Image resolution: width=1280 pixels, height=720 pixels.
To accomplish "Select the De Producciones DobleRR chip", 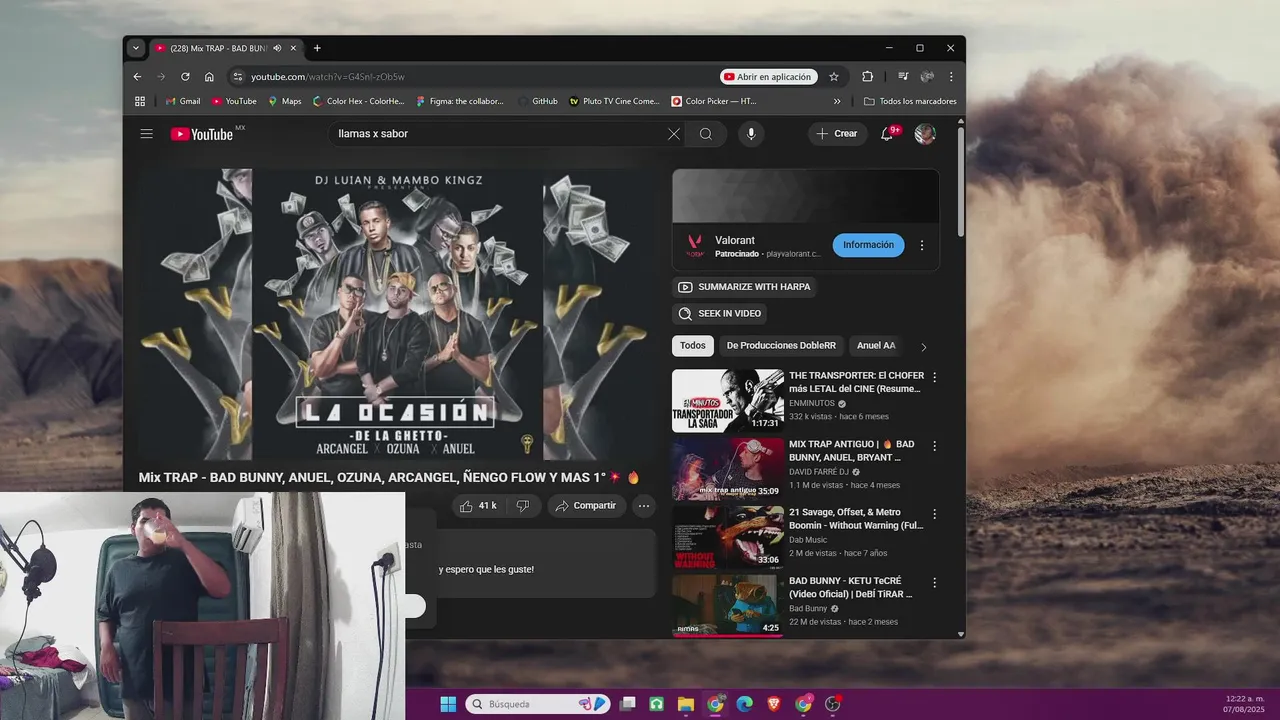I will coord(781,346).
